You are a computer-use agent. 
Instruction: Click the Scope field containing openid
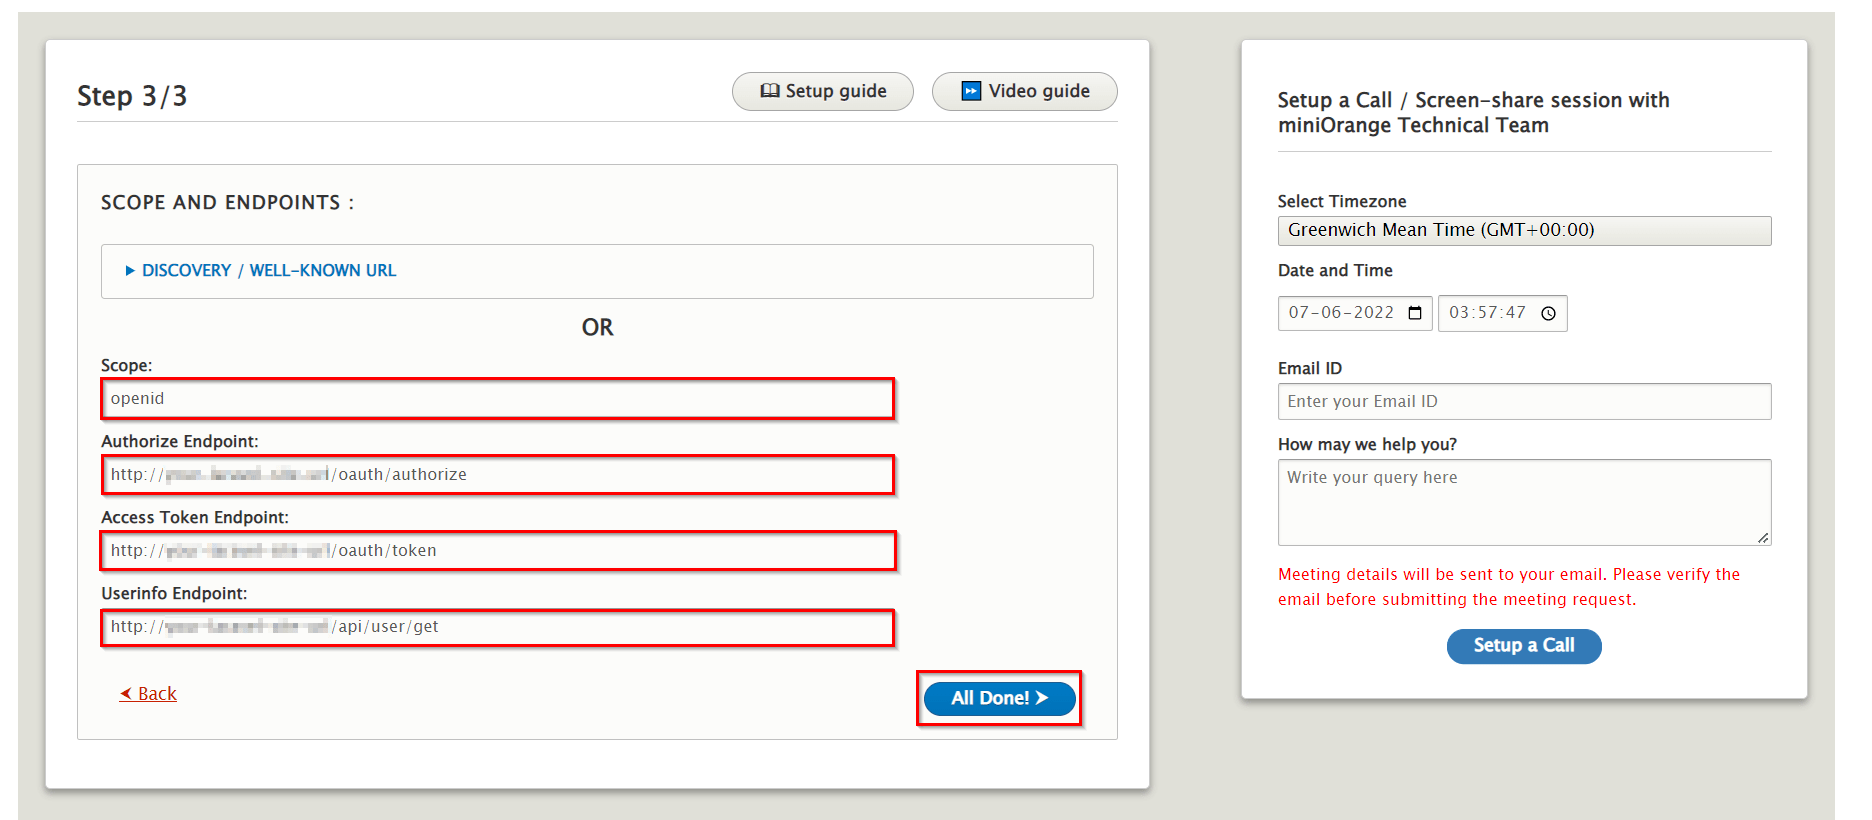pyautogui.click(x=497, y=398)
